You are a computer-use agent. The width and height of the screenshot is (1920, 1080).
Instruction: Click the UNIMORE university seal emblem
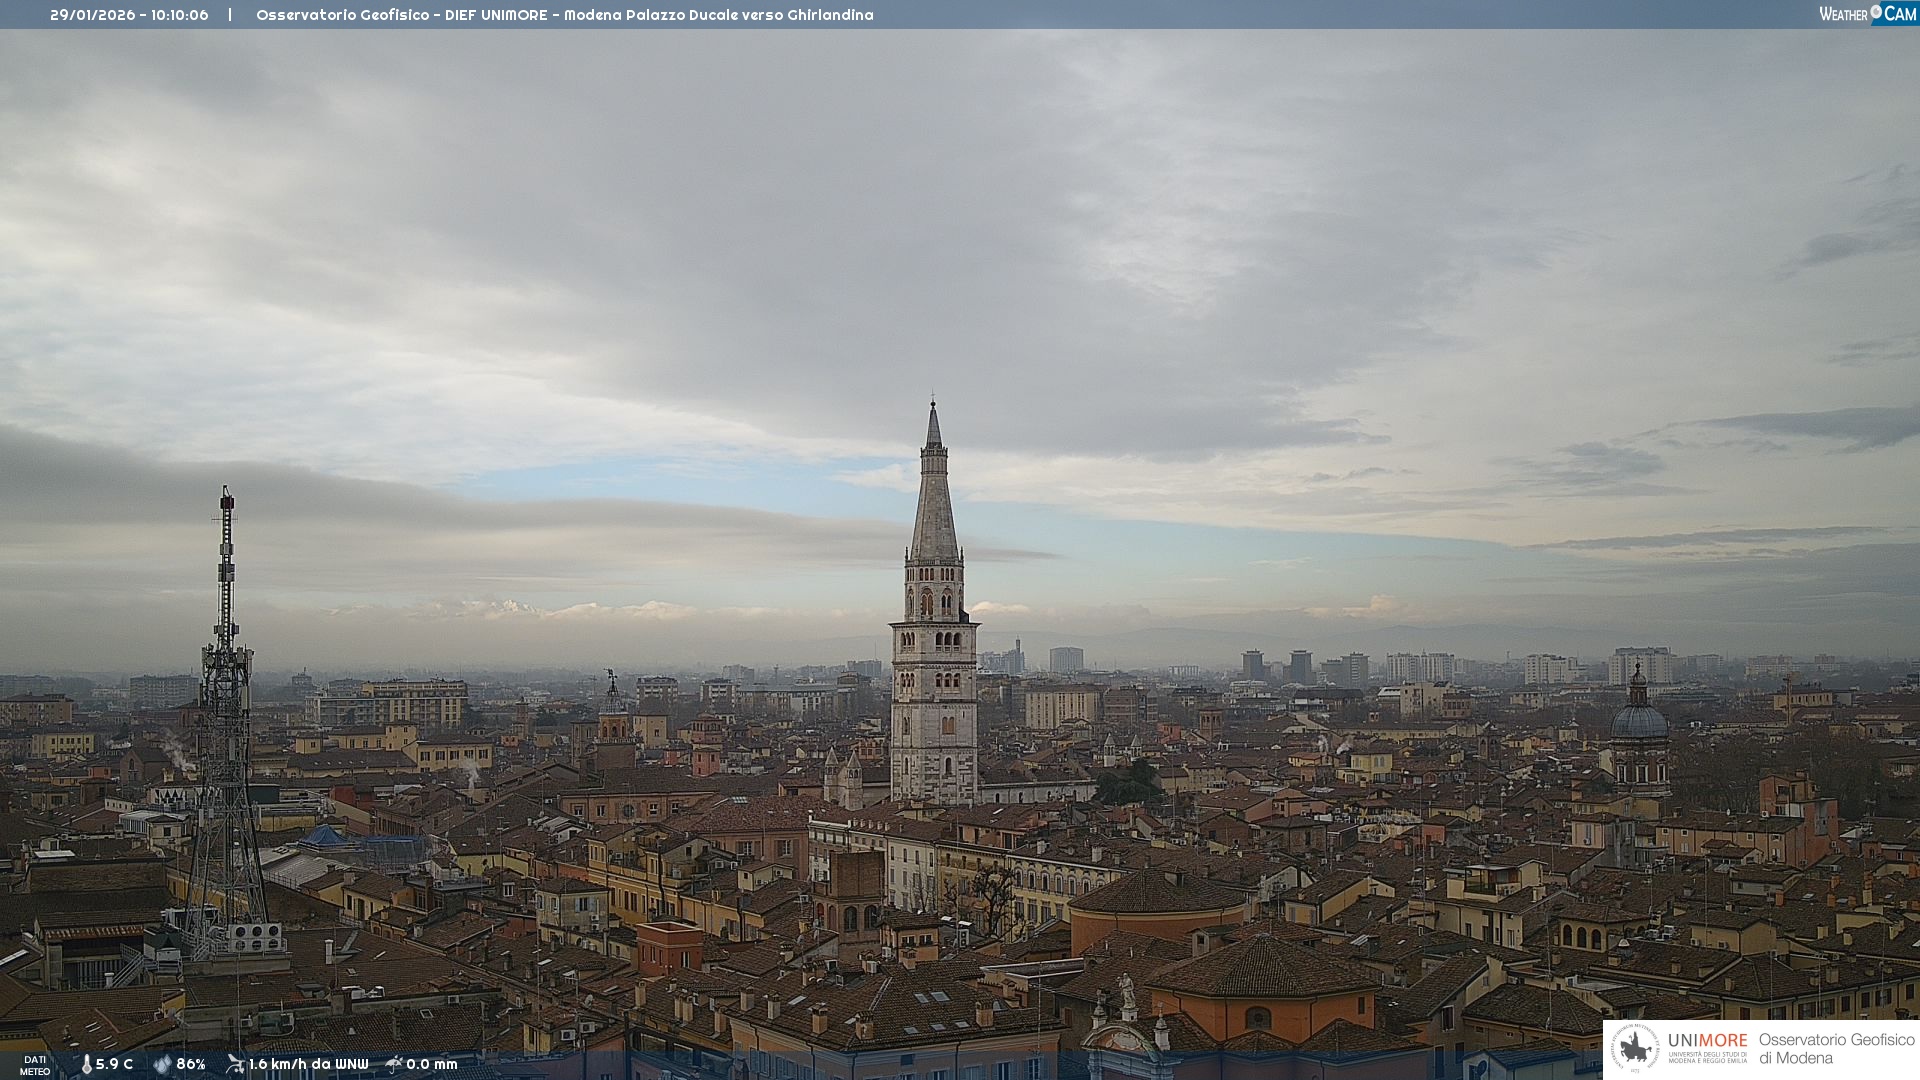tap(1635, 1049)
